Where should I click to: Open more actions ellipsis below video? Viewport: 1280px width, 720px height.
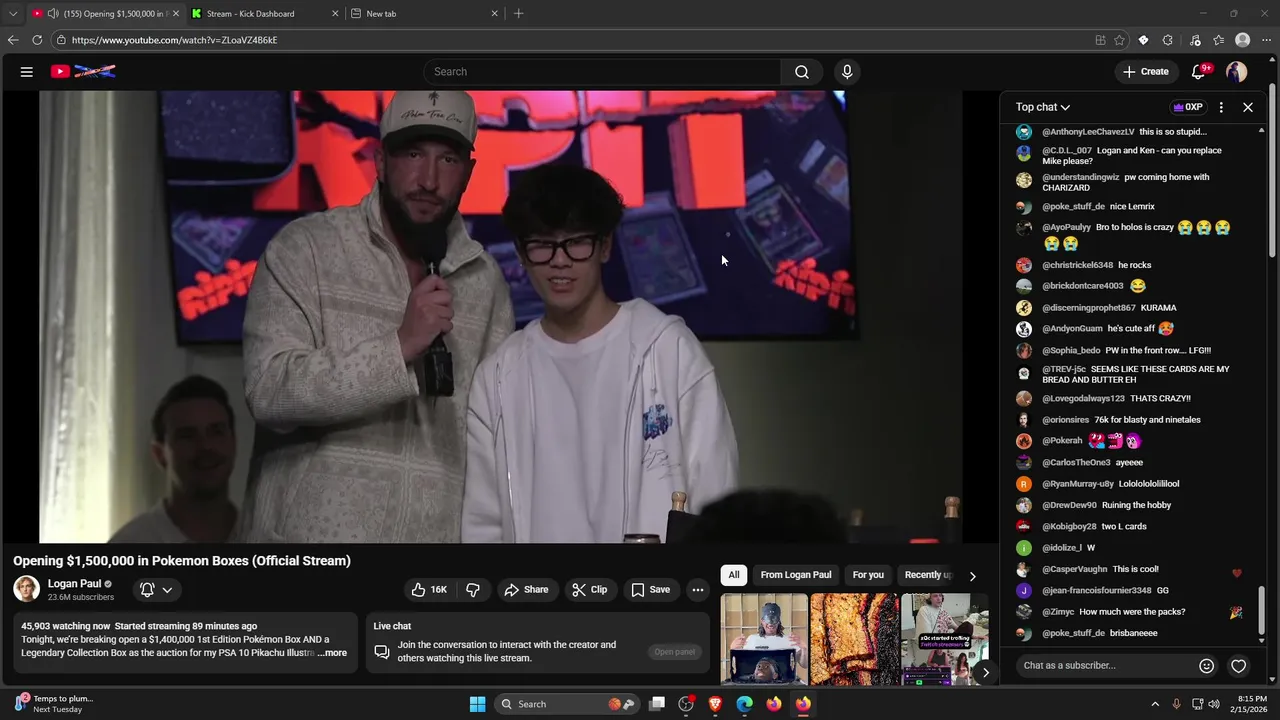click(x=698, y=590)
